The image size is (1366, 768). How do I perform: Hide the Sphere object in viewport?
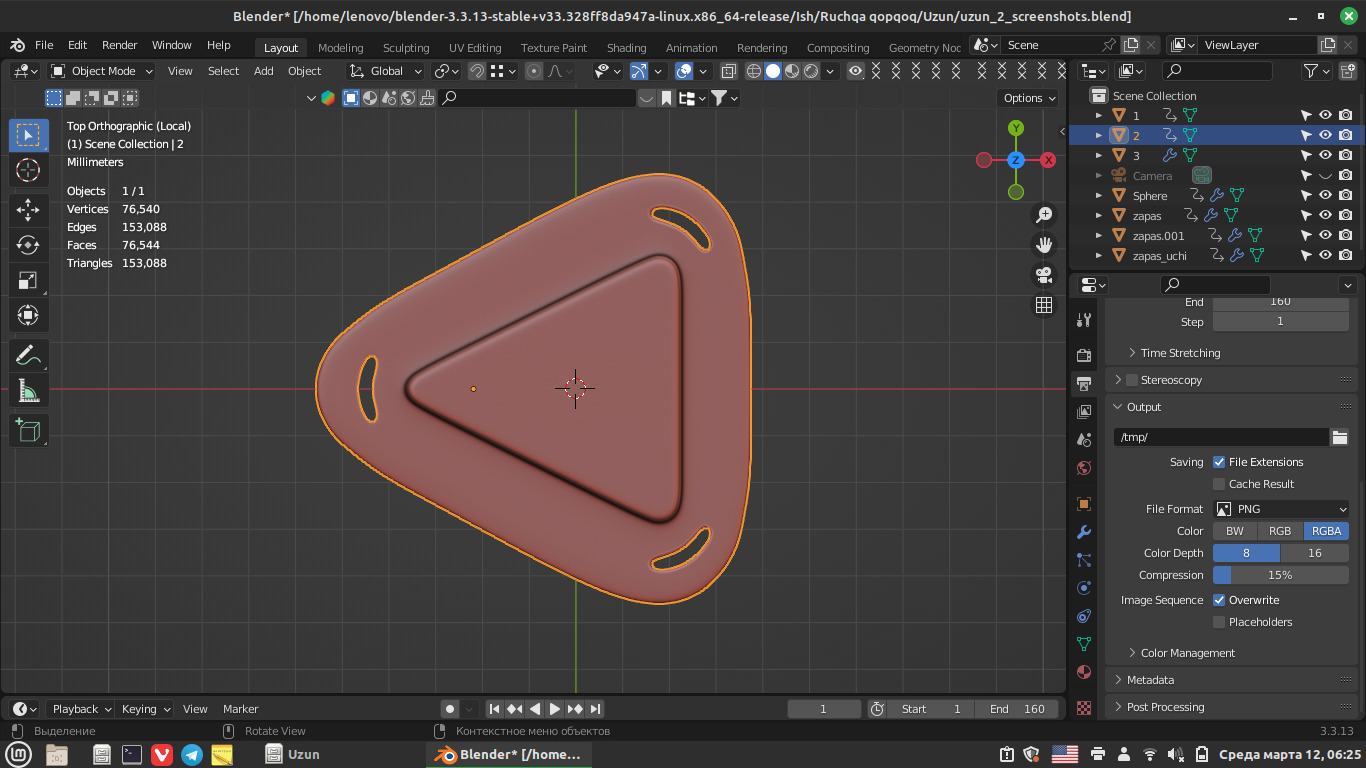pyautogui.click(x=1326, y=195)
